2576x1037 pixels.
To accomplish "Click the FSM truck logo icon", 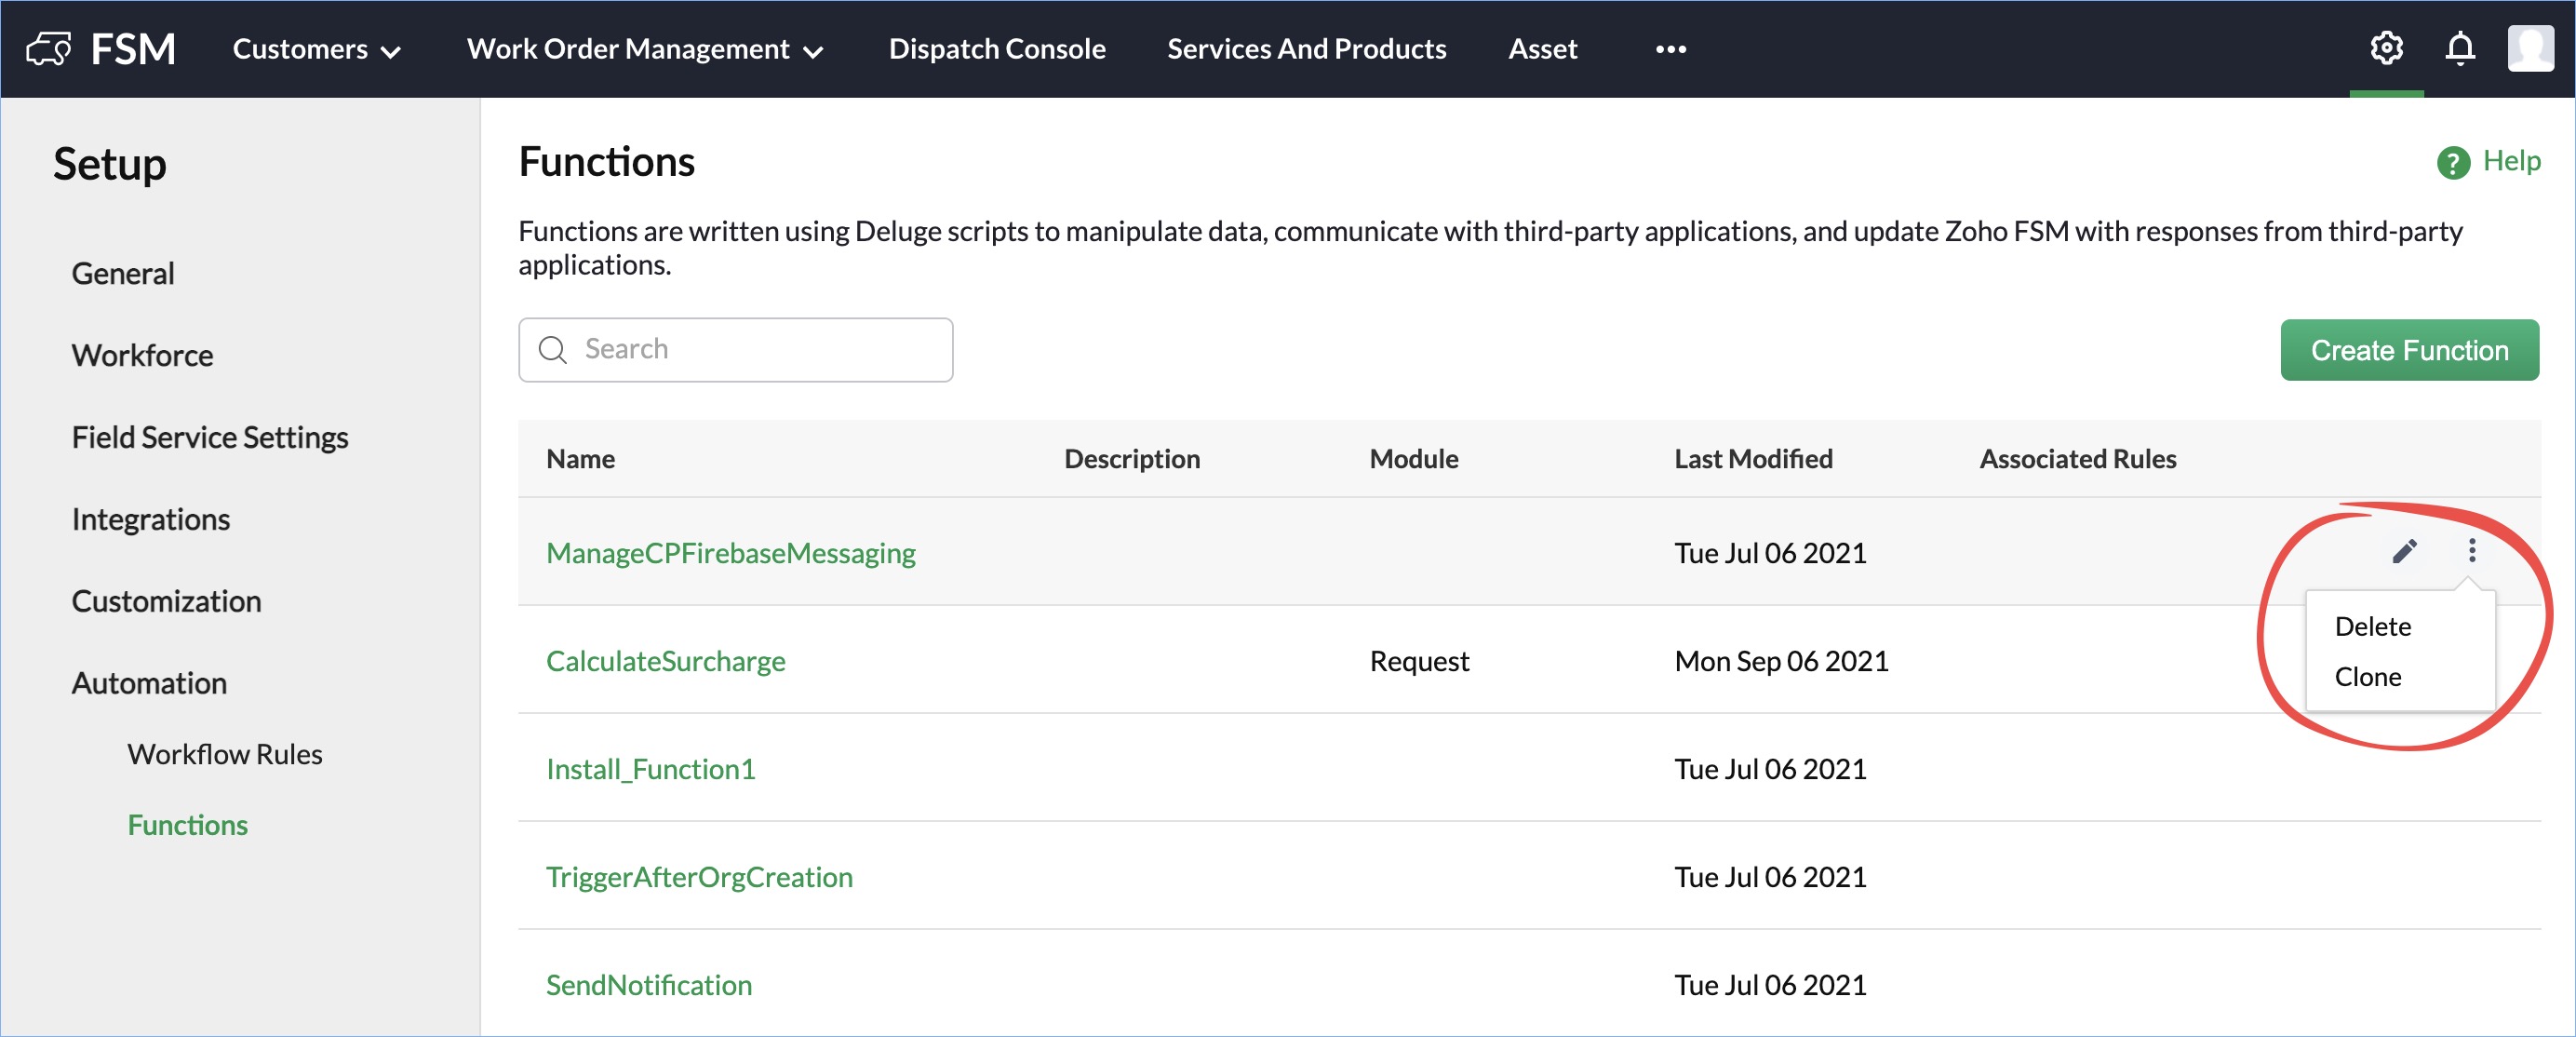I will [x=48, y=48].
